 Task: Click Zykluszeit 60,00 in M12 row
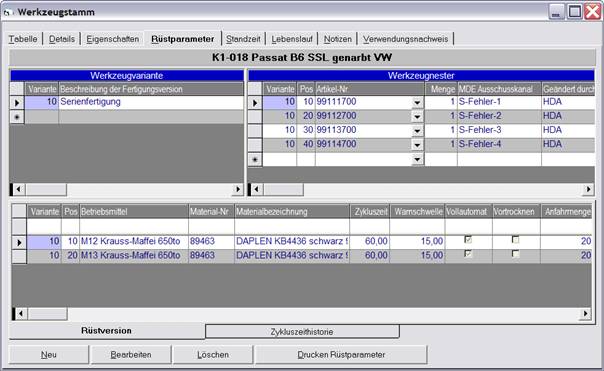370,242
